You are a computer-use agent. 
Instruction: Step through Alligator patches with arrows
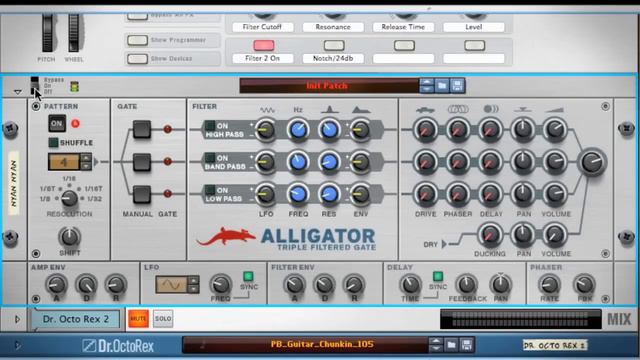pos(427,86)
